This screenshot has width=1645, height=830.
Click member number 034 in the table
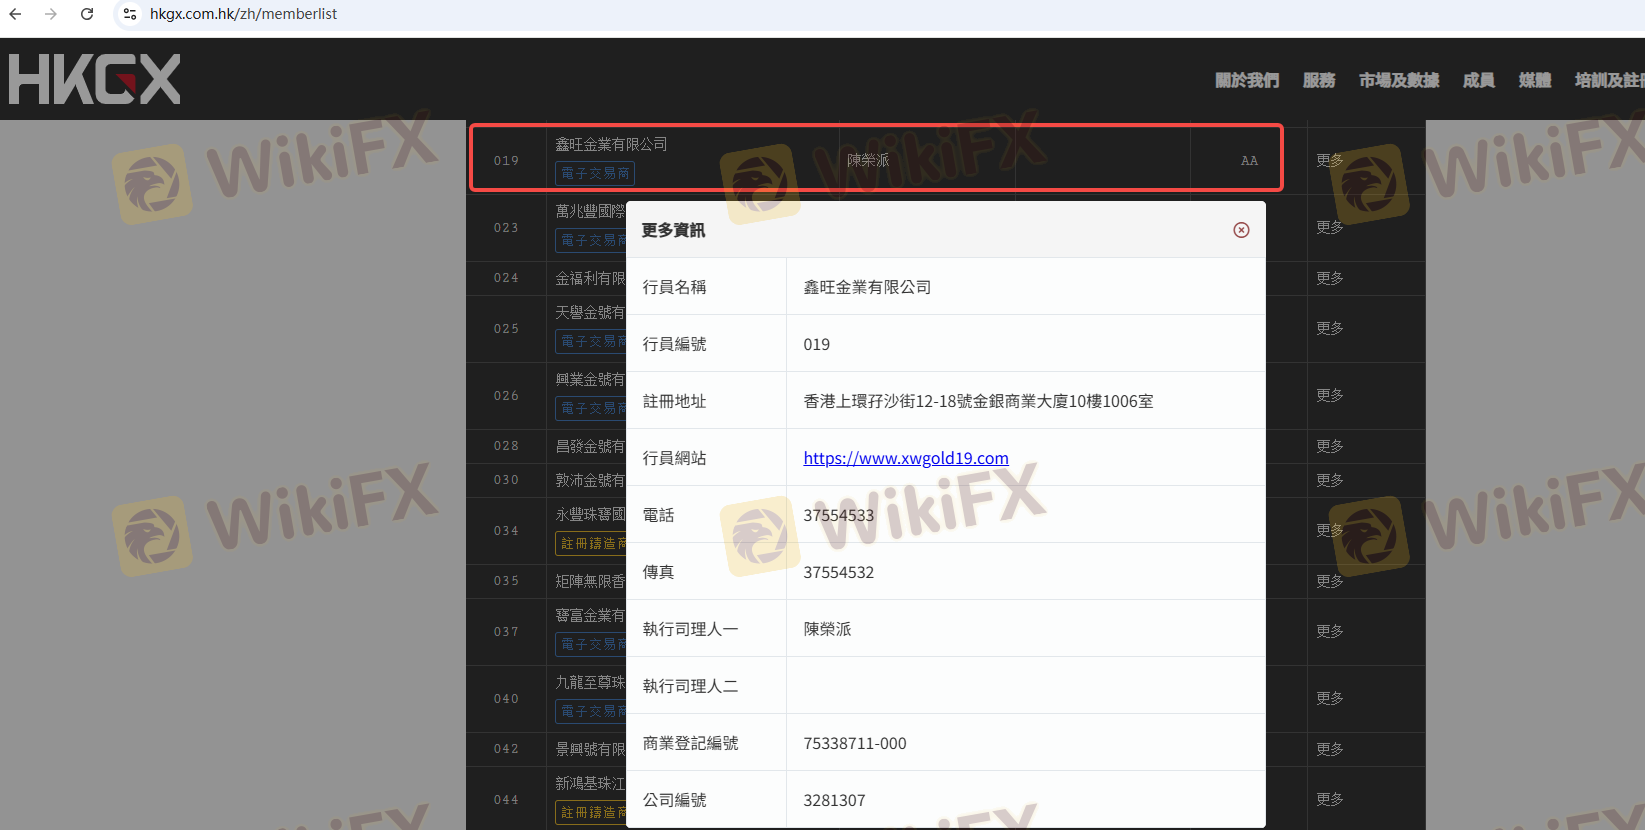point(506,531)
